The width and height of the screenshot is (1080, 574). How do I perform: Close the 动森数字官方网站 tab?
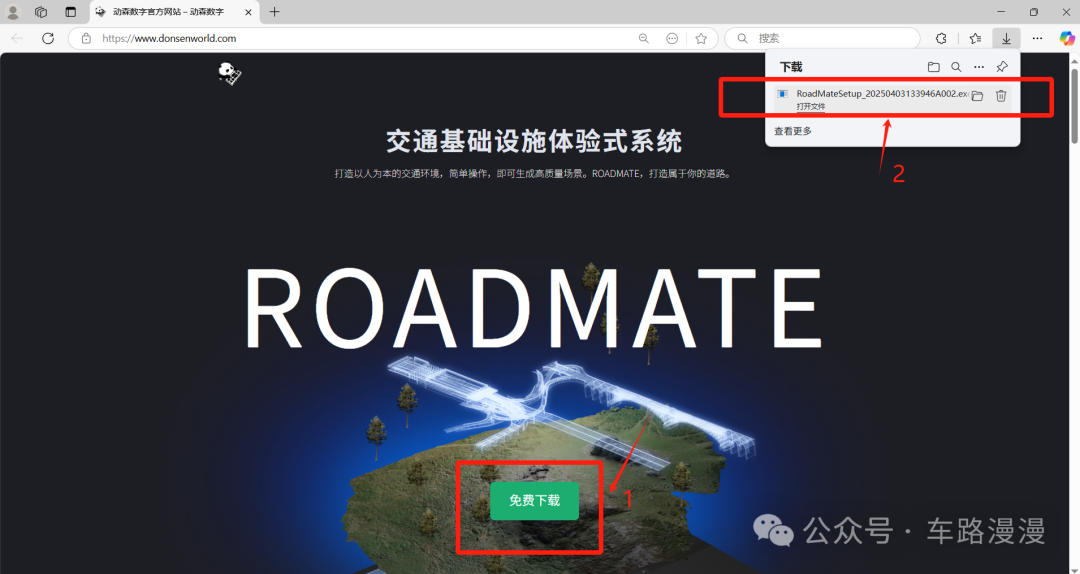(x=248, y=12)
